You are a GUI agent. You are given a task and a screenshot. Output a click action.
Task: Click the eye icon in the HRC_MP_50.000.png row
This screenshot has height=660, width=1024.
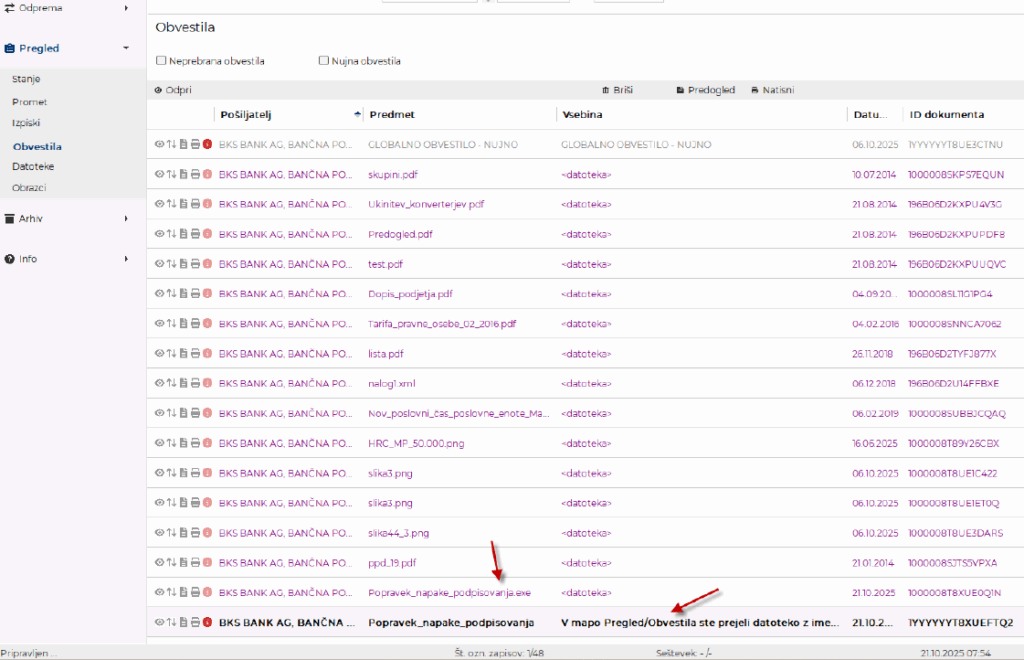pyautogui.click(x=159, y=443)
